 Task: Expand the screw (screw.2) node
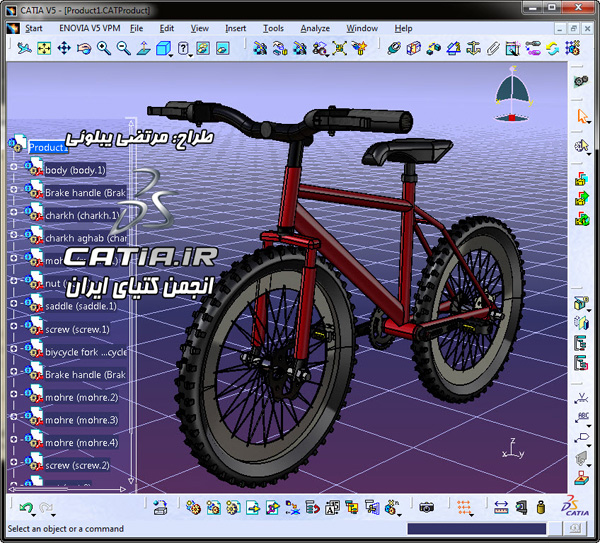tap(13, 462)
